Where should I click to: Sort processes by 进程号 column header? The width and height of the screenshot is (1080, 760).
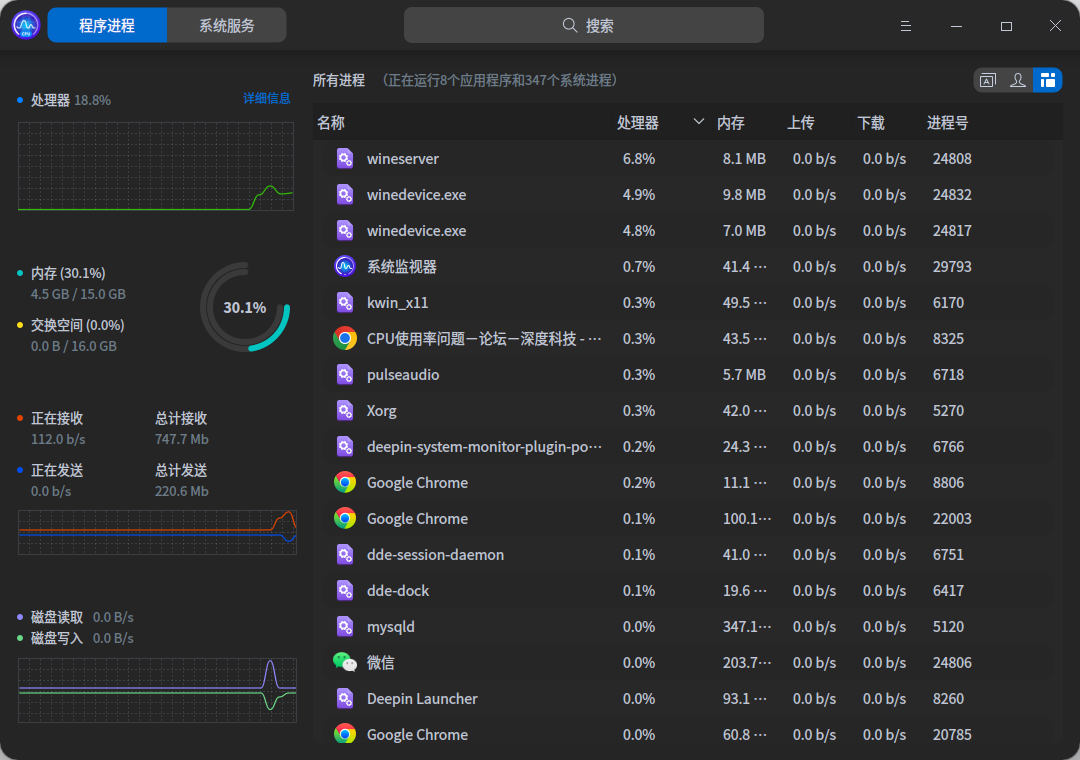click(947, 123)
